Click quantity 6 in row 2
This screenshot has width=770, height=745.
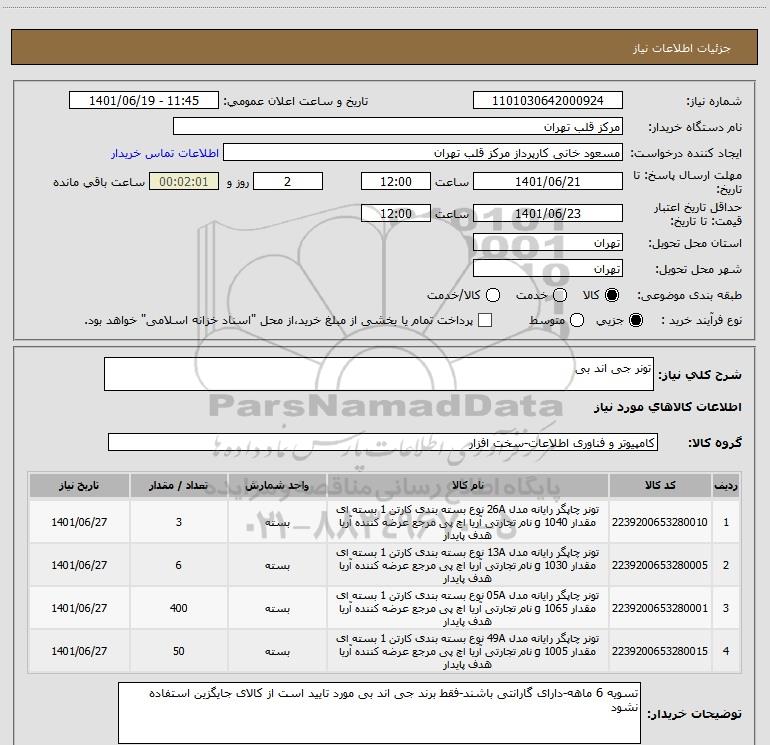(178, 565)
